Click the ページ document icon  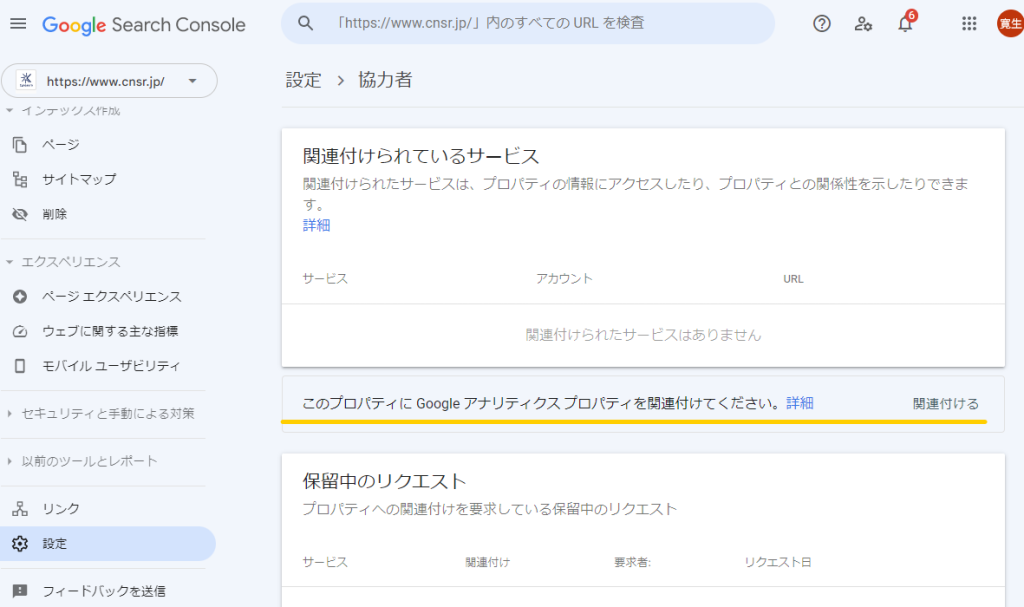[20, 144]
